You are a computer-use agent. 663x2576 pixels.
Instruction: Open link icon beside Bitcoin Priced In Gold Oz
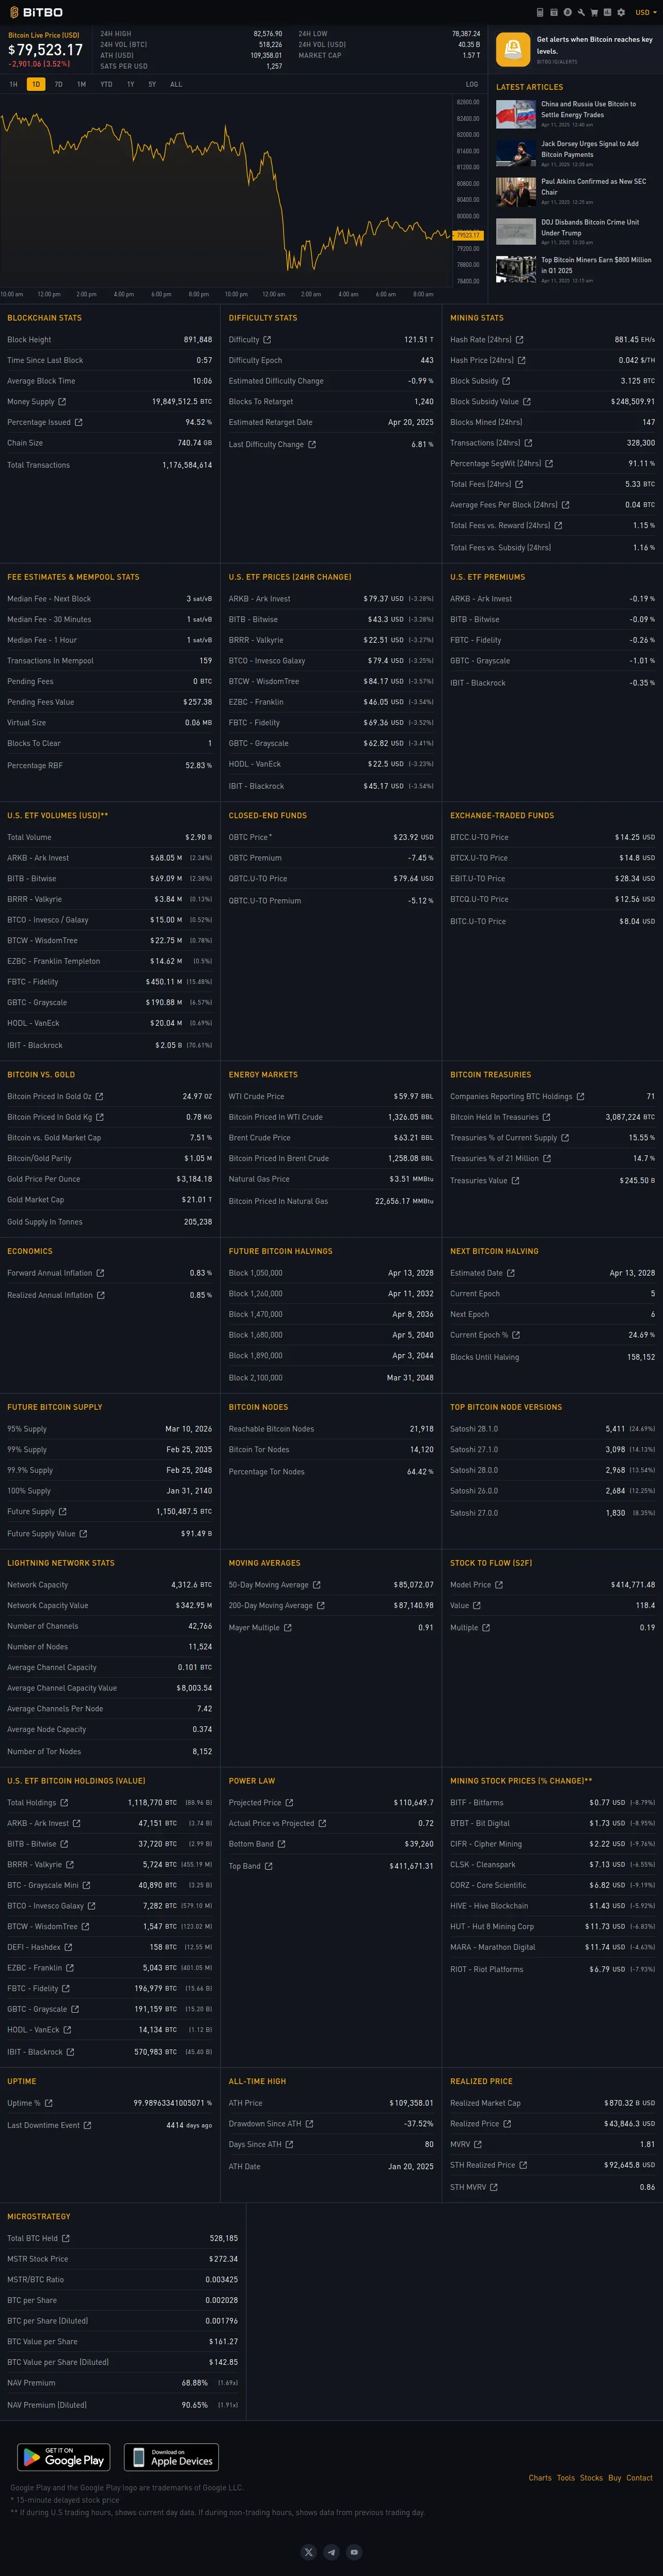(99, 1097)
